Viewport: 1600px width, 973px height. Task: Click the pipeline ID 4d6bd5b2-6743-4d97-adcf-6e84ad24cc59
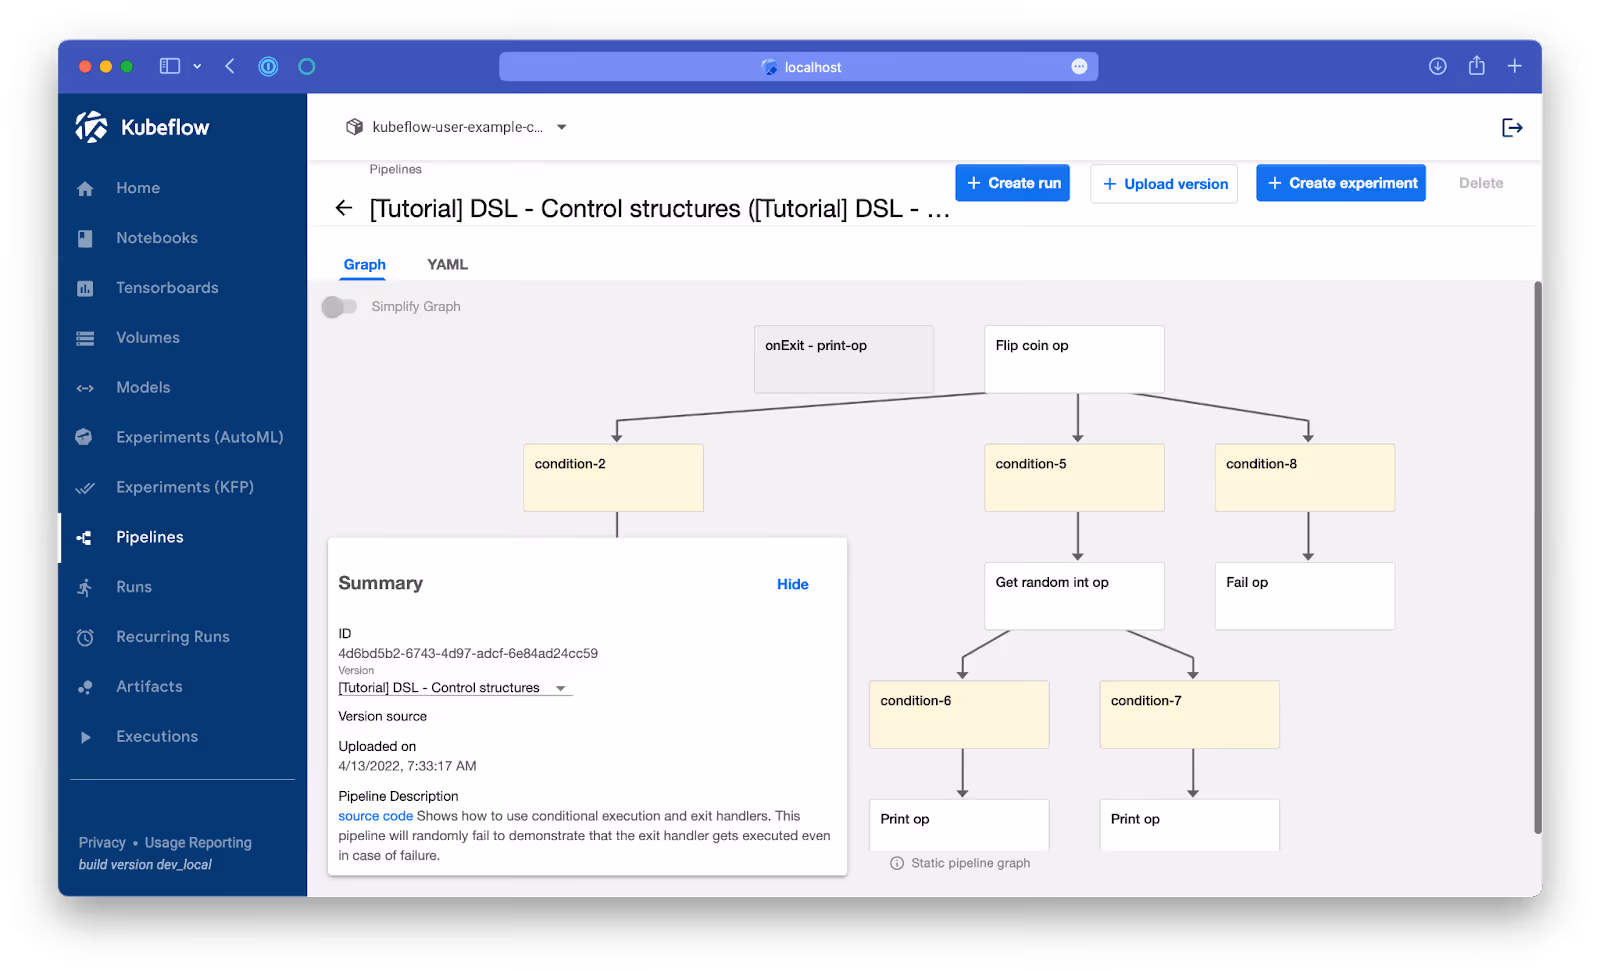click(468, 653)
